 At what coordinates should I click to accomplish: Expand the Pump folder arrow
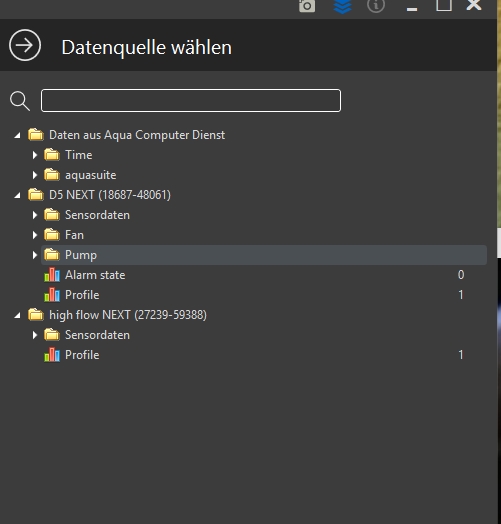pyautogui.click(x=34, y=255)
